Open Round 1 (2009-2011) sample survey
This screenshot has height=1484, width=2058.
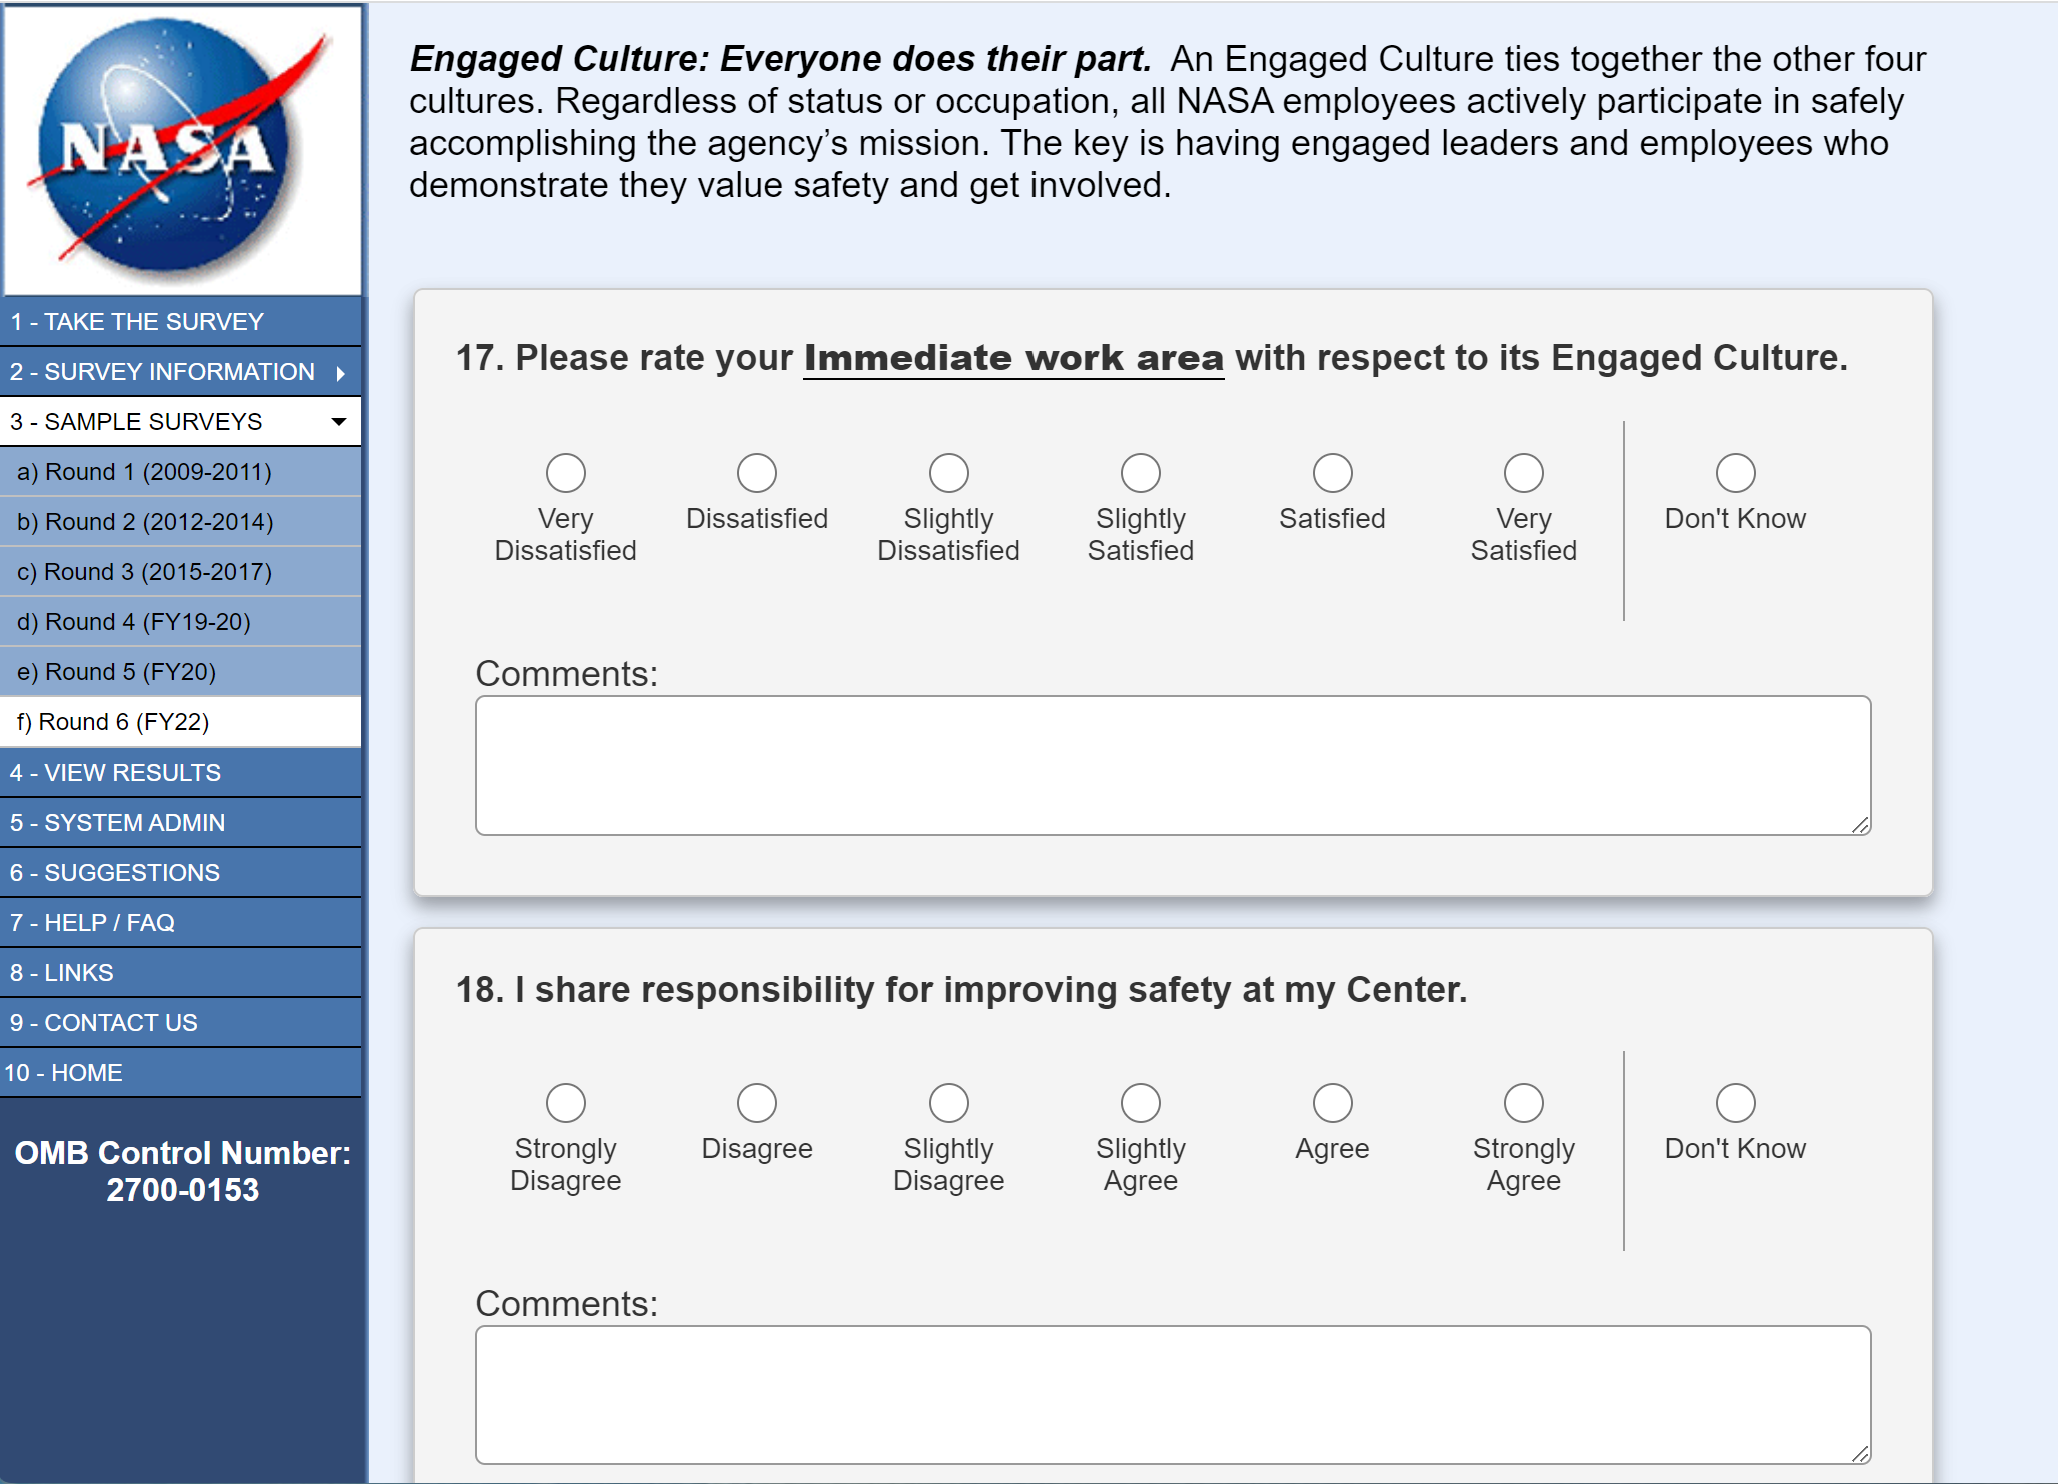coord(144,472)
